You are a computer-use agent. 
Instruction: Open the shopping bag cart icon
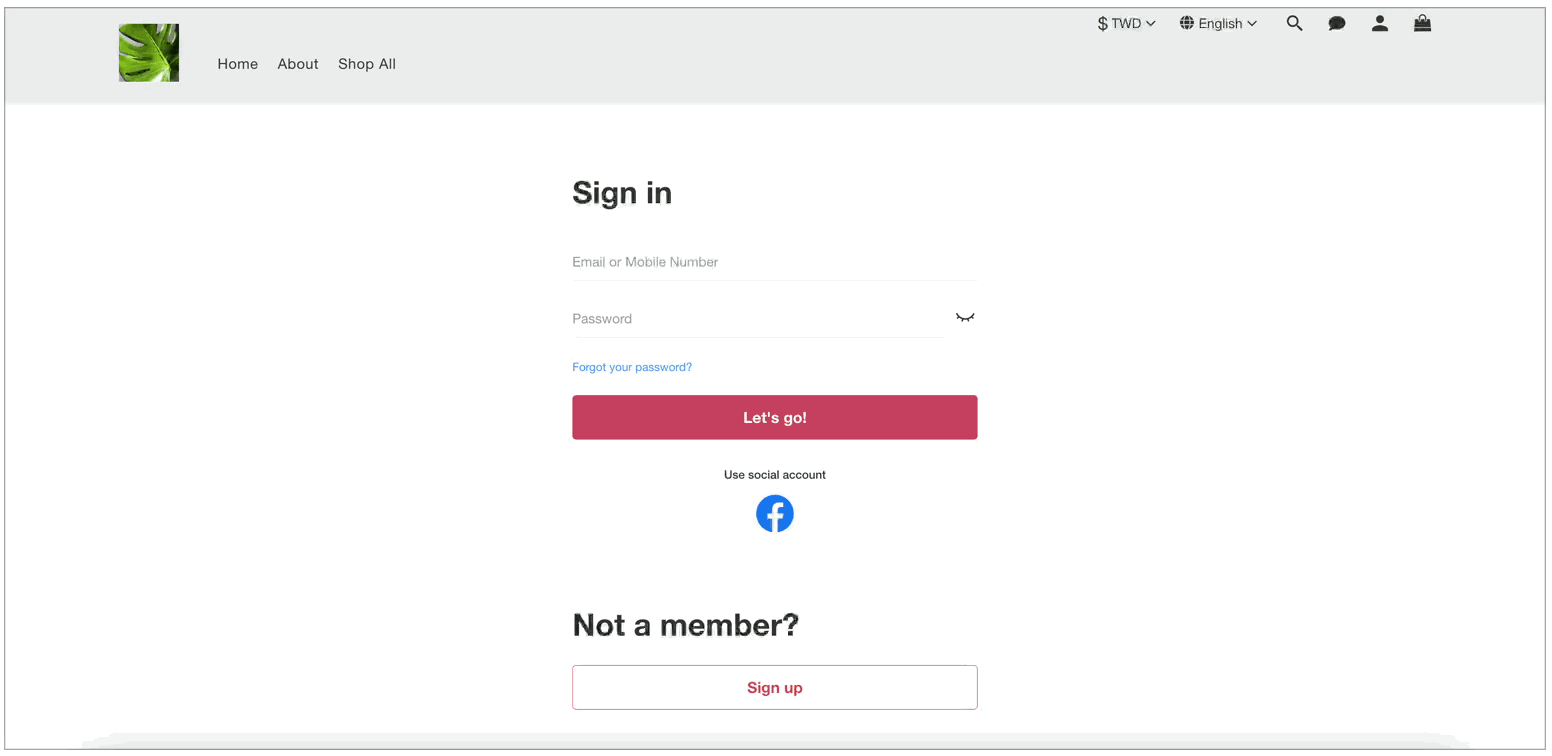pos(1422,23)
